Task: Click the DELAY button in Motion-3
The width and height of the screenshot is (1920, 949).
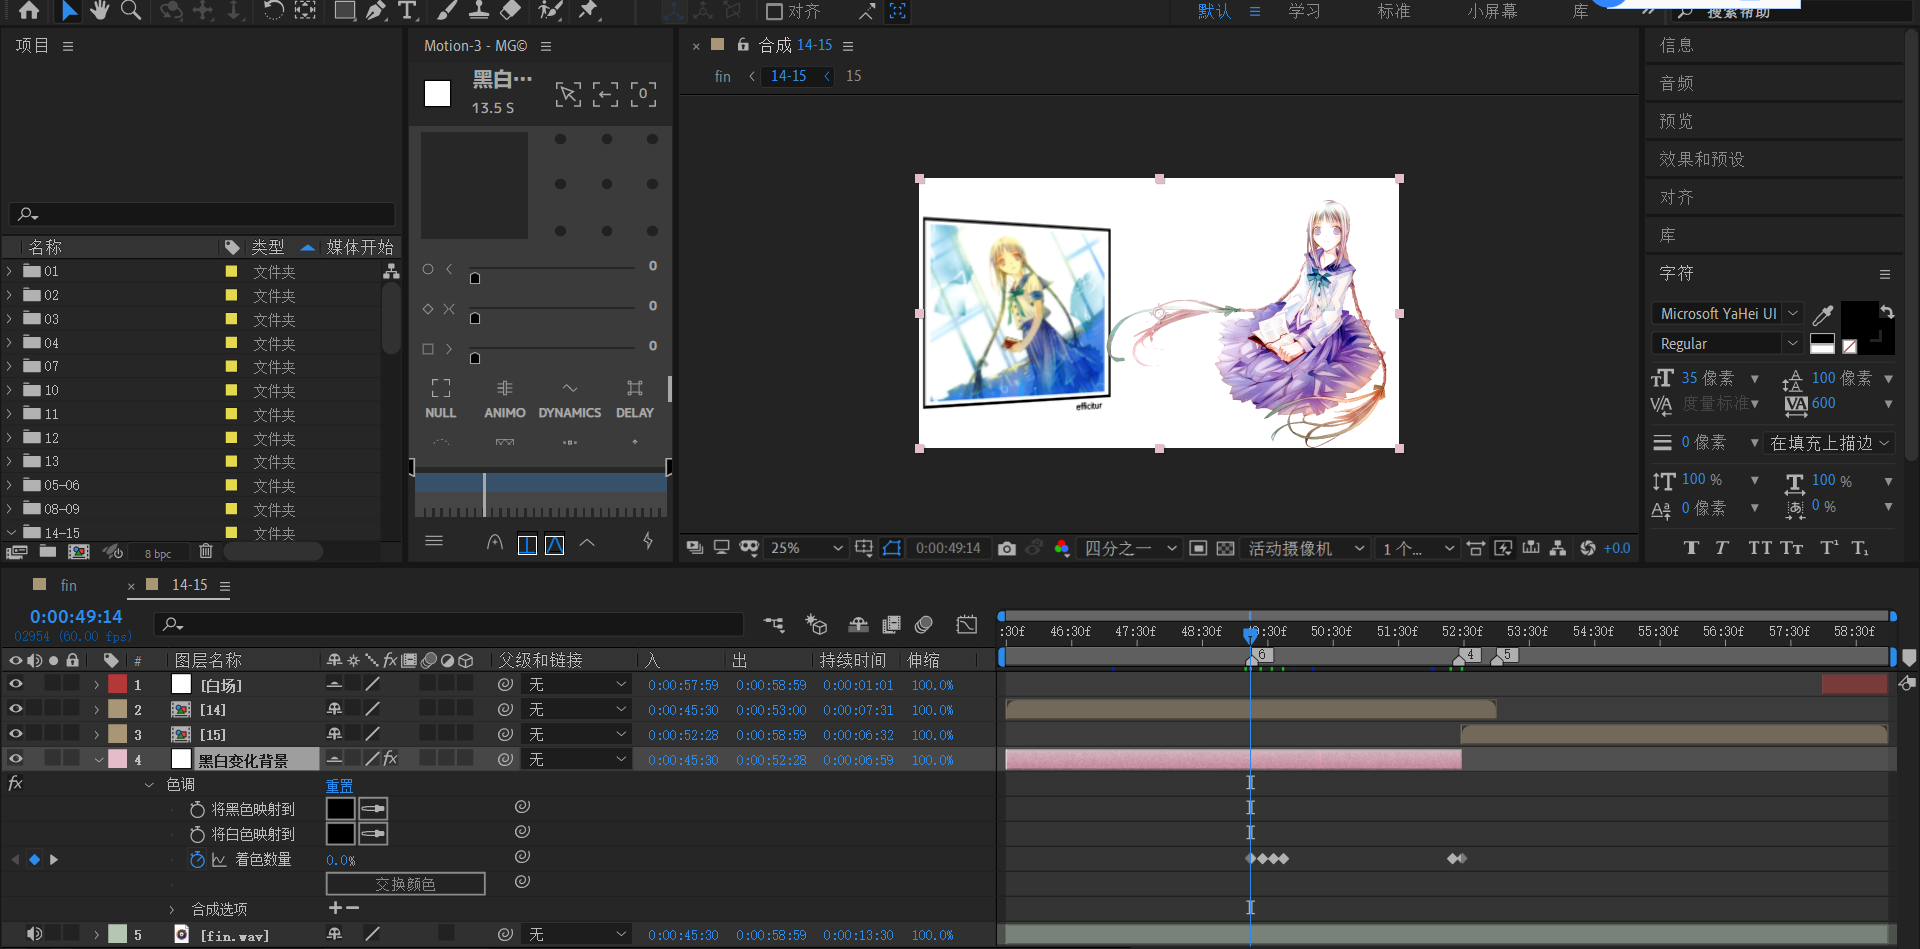Action: coord(635,399)
